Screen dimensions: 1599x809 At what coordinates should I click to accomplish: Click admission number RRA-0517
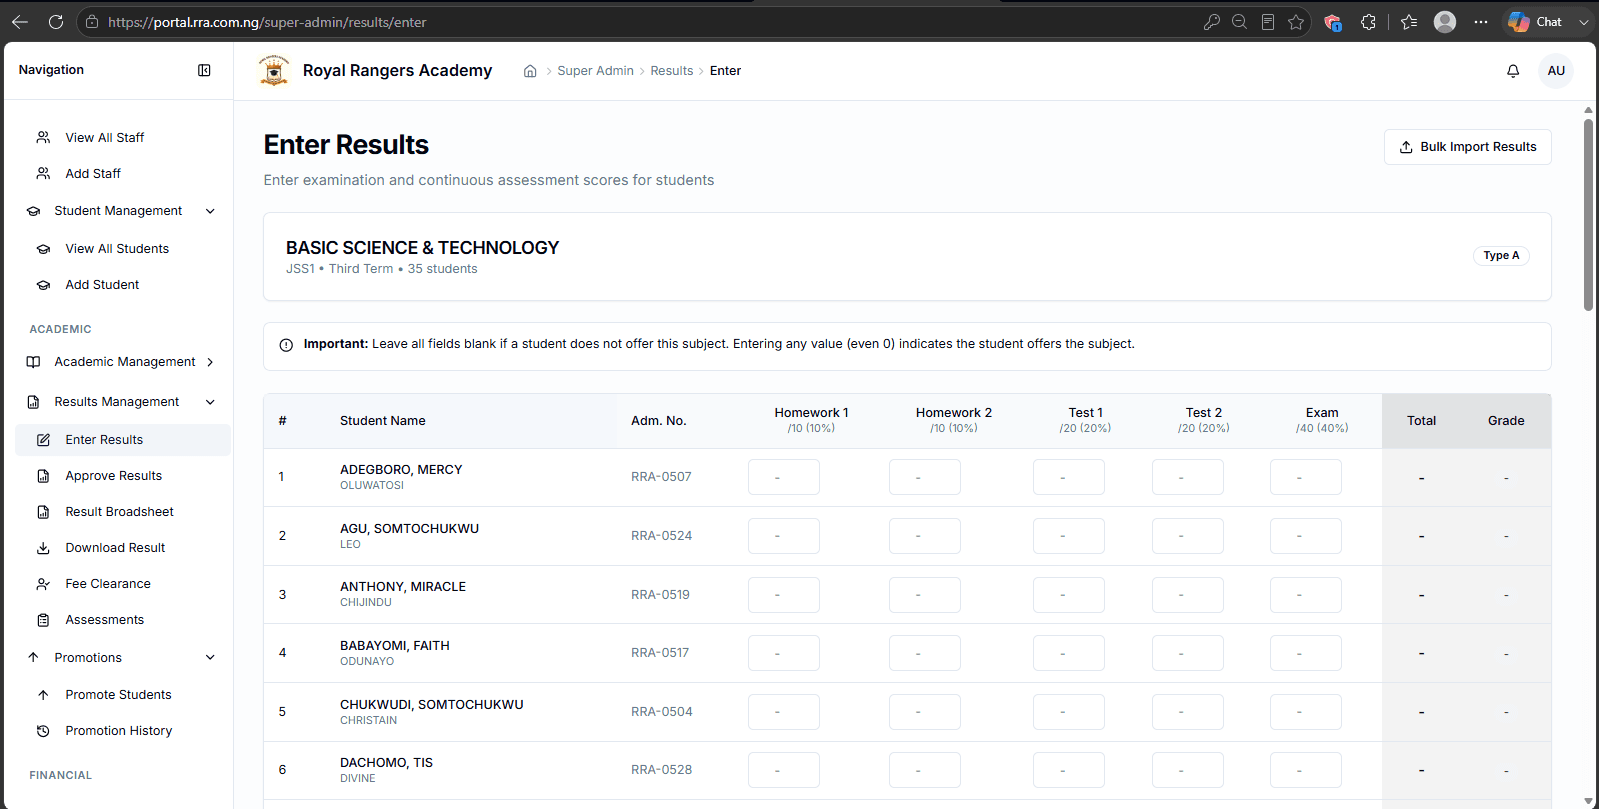pos(660,653)
